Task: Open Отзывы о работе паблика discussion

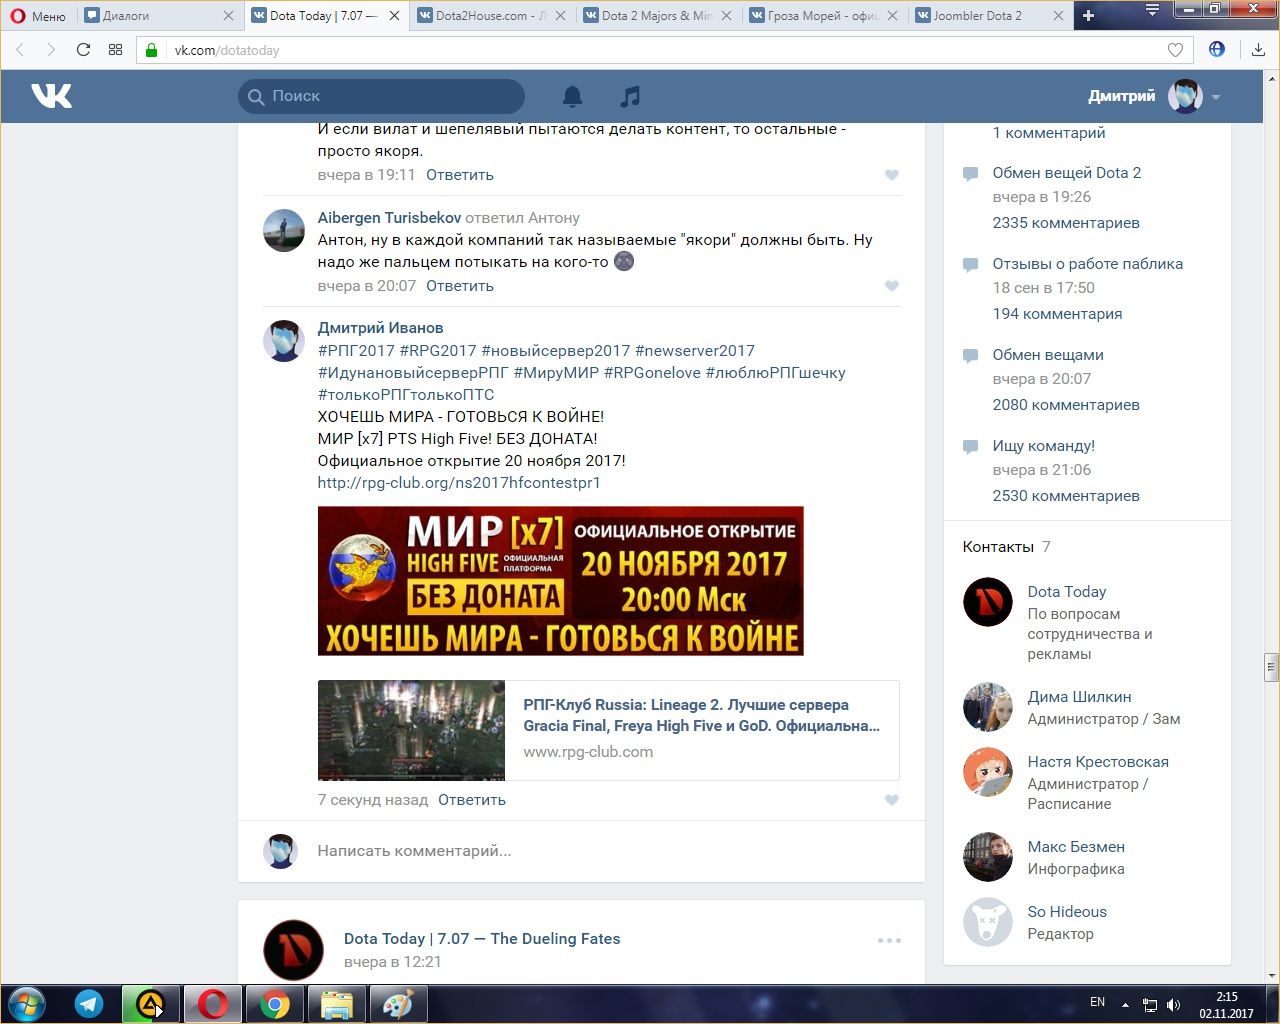Action: (1088, 264)
